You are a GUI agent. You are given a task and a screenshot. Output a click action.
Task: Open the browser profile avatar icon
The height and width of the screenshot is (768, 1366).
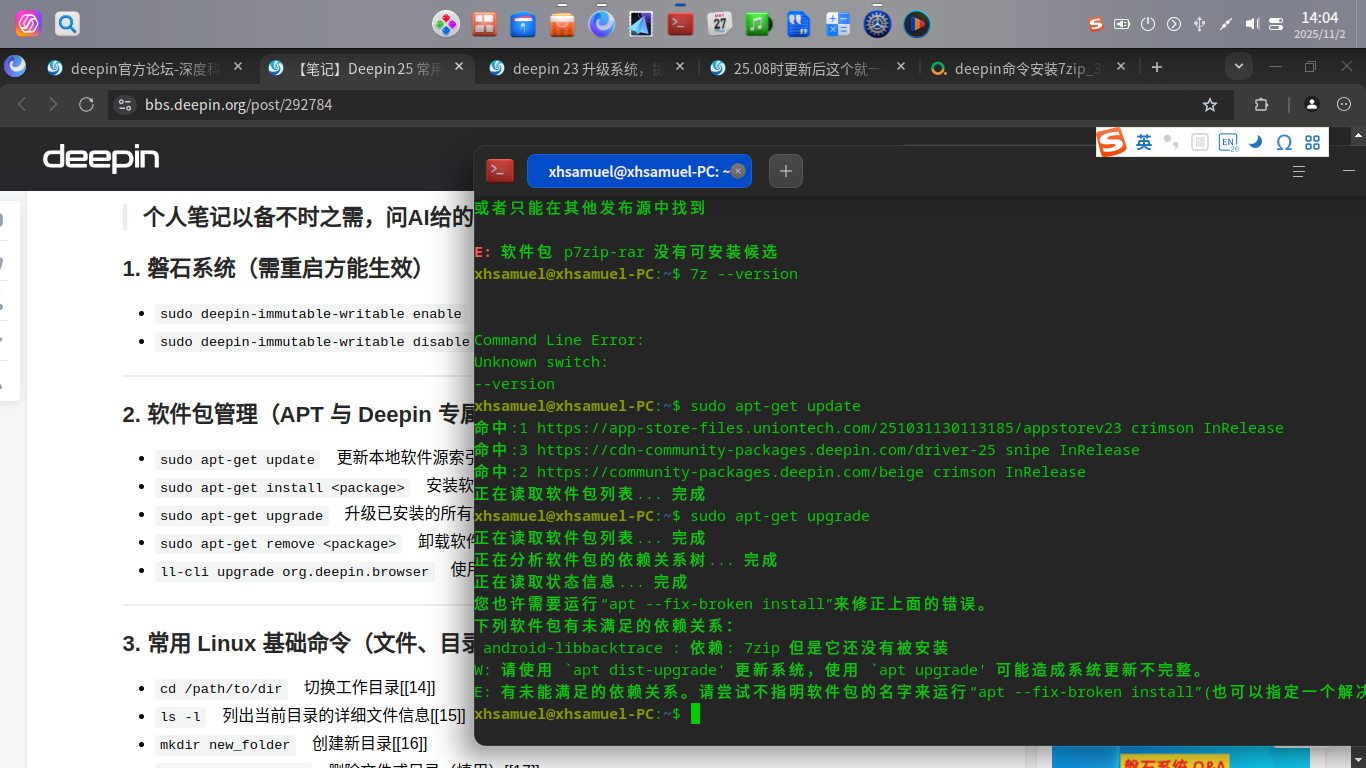click(x=1312, y=104)
